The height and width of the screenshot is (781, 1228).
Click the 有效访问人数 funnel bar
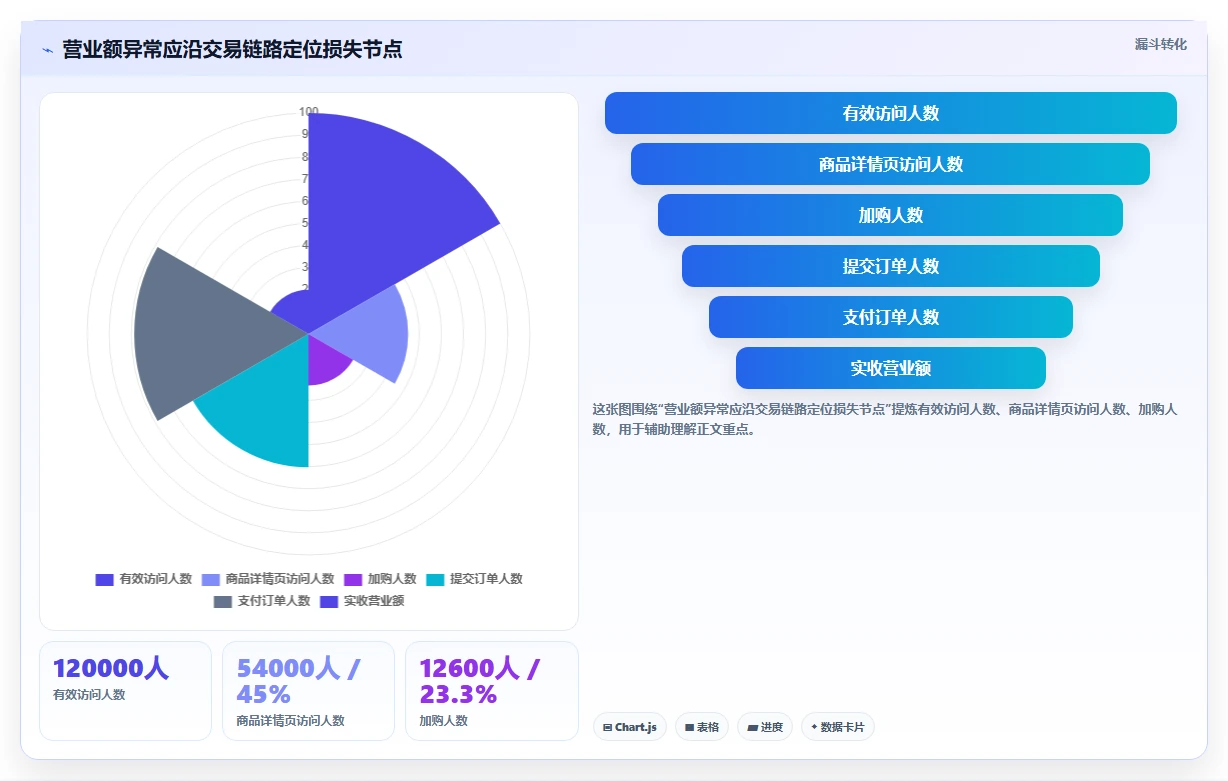[x=891, y=113]
